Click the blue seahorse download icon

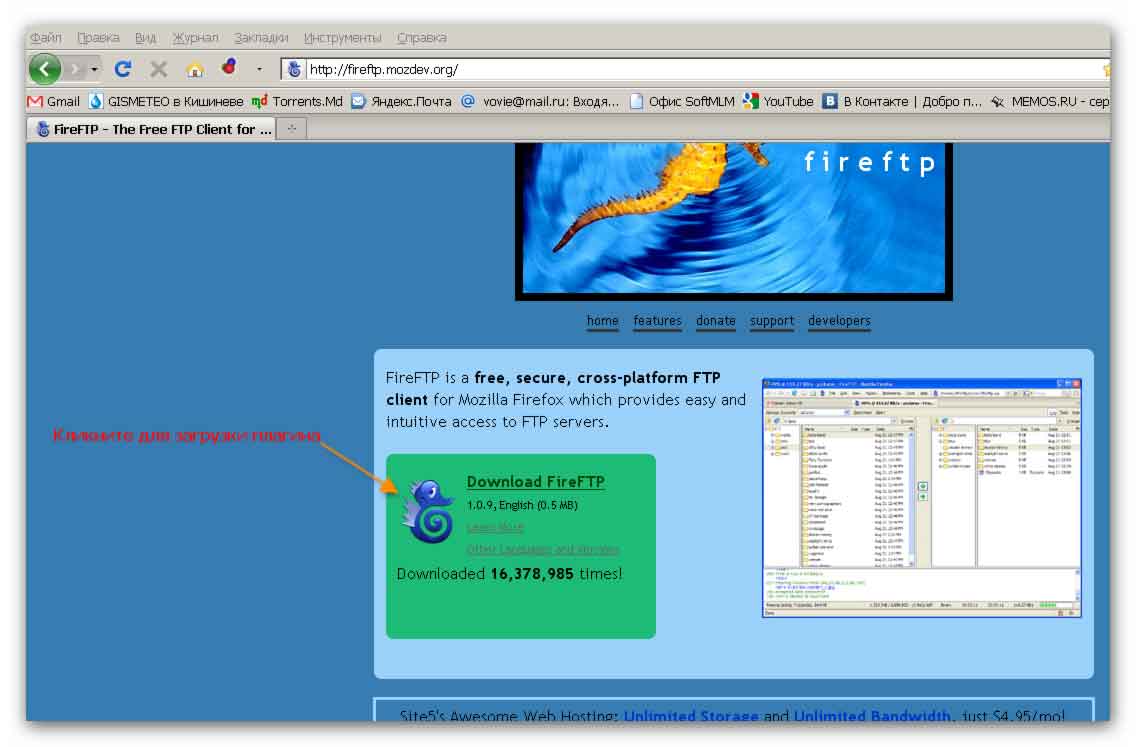tap(428, 512)
